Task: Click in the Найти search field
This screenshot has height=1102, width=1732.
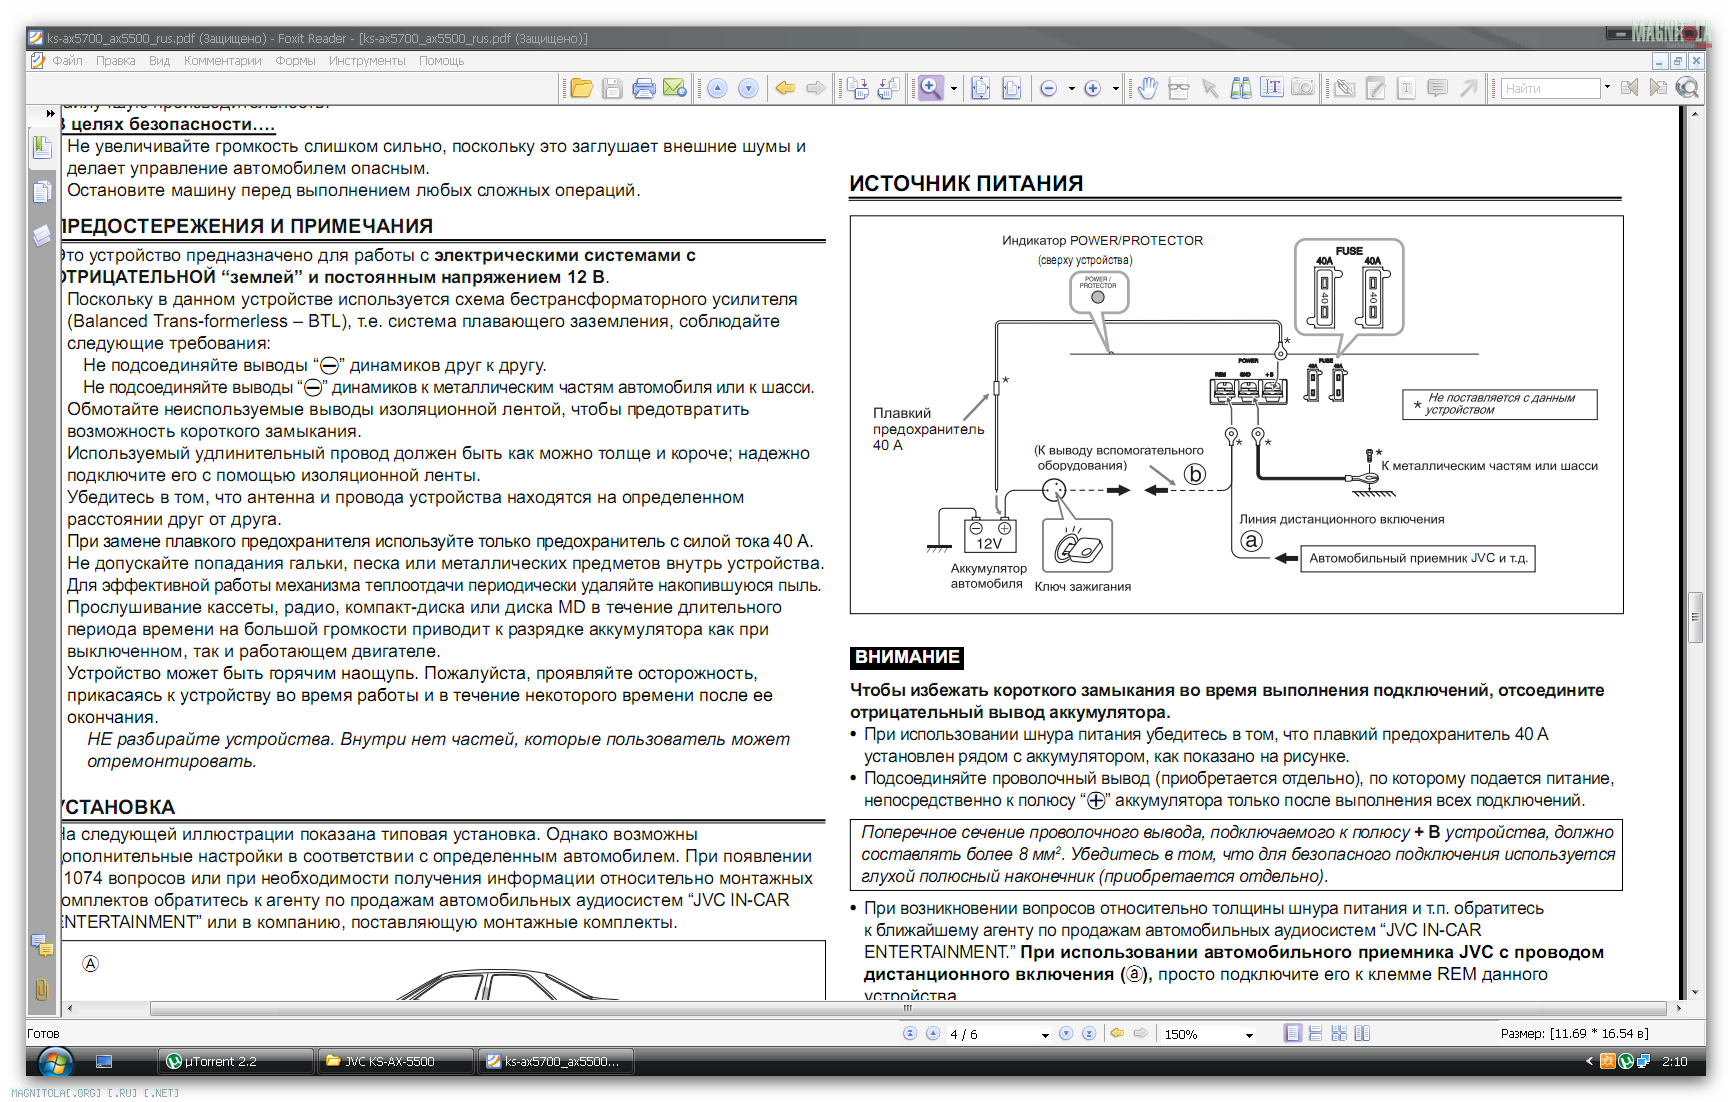Action: 1550,88
